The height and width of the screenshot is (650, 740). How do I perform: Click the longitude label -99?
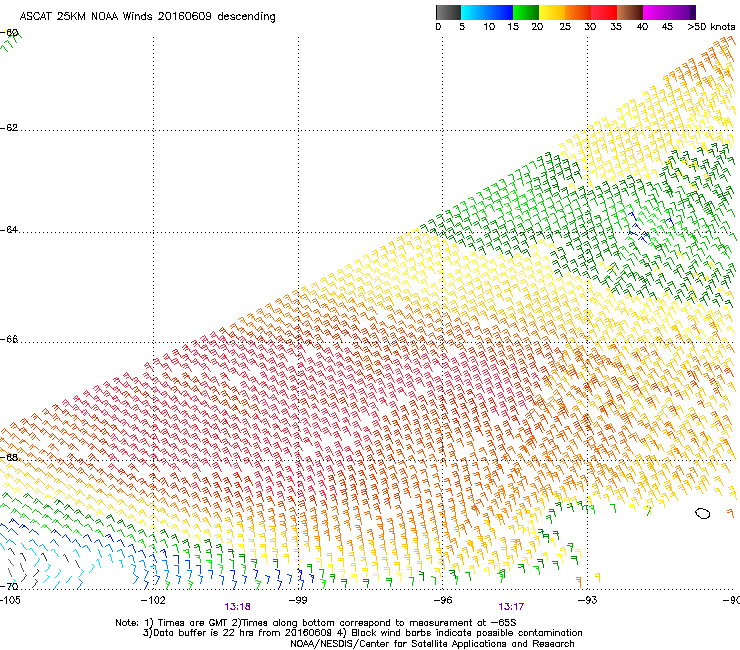[x=298, y=600]
